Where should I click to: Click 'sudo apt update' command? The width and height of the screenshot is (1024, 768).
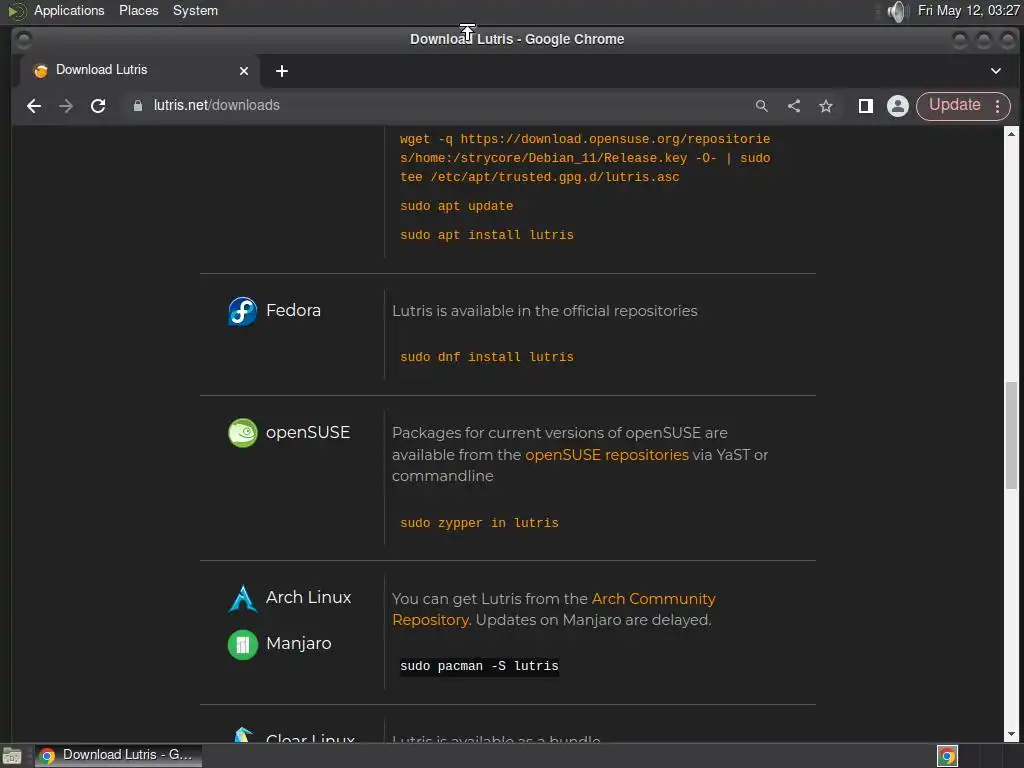456,206
